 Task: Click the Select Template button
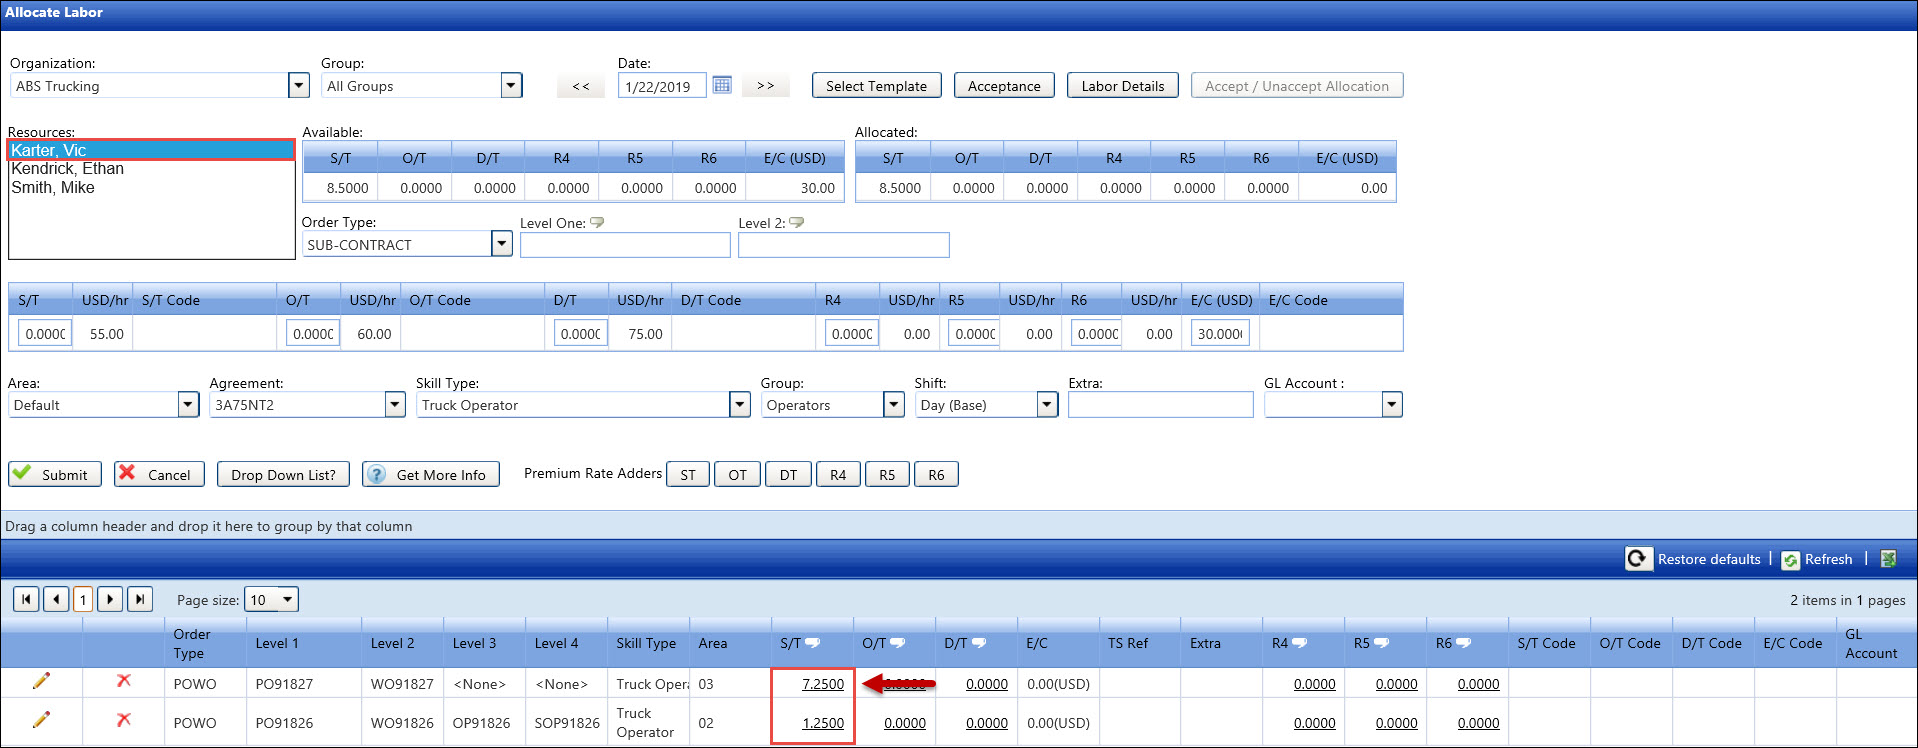876,86
